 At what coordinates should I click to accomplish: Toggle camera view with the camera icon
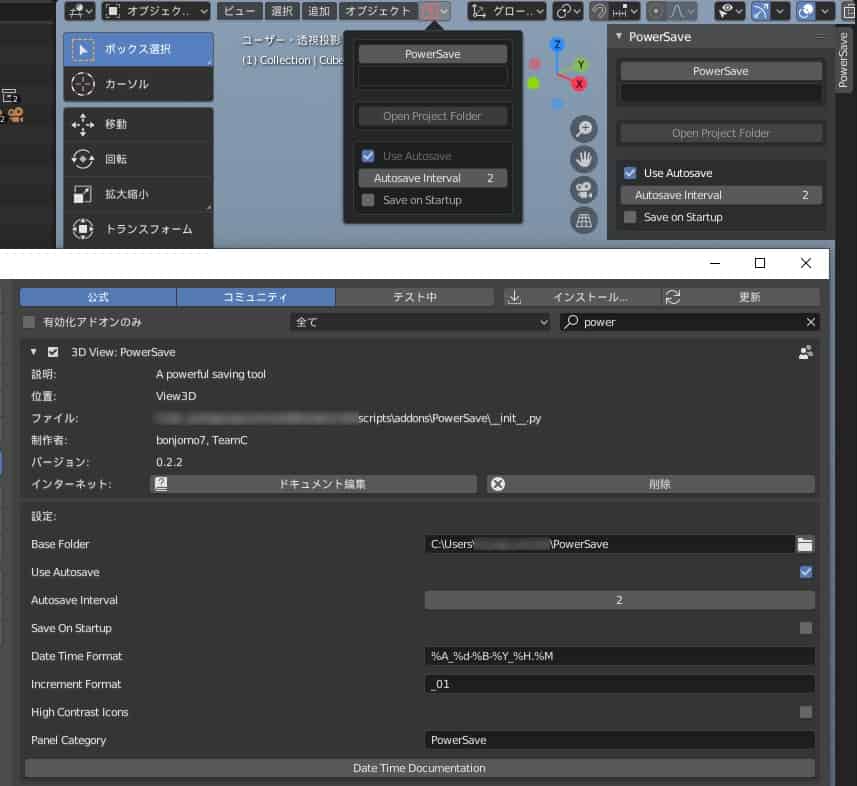(x=584, y=190)
